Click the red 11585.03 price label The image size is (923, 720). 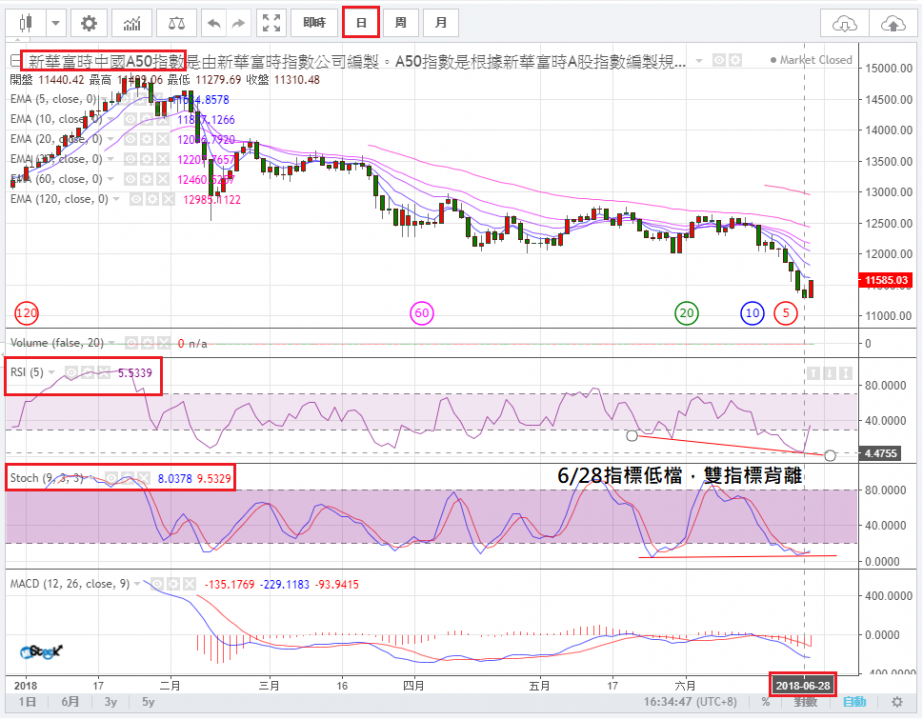886,280
